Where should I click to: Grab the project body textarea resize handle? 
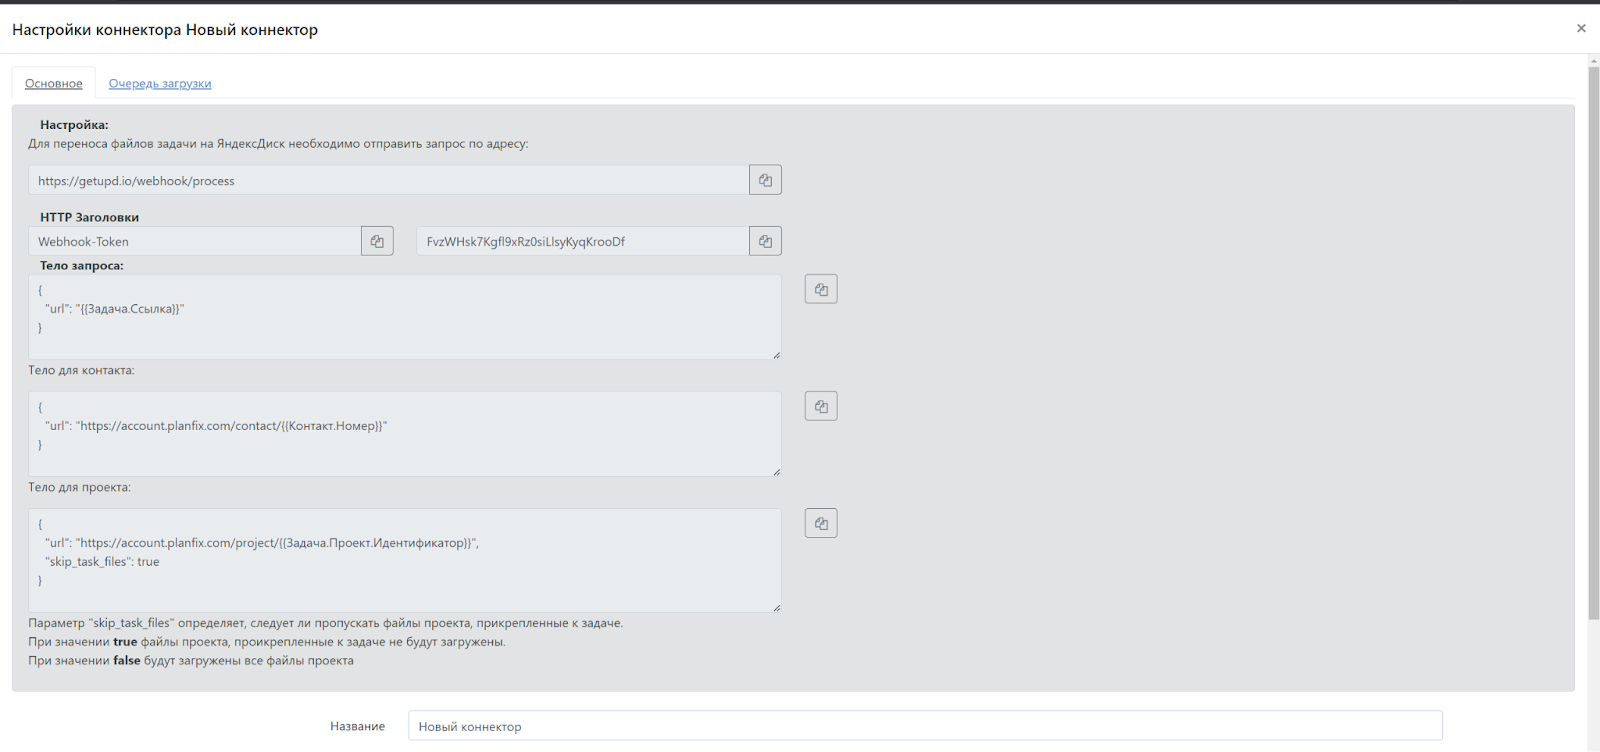[776, 607]
